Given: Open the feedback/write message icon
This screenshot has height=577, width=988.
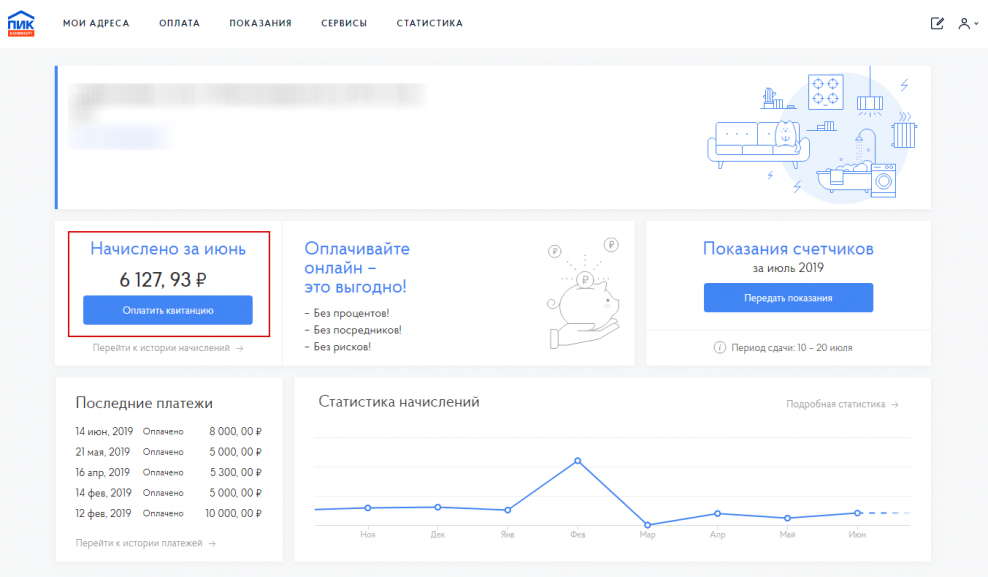Looking at the screenshot, I should coord(937,21).
